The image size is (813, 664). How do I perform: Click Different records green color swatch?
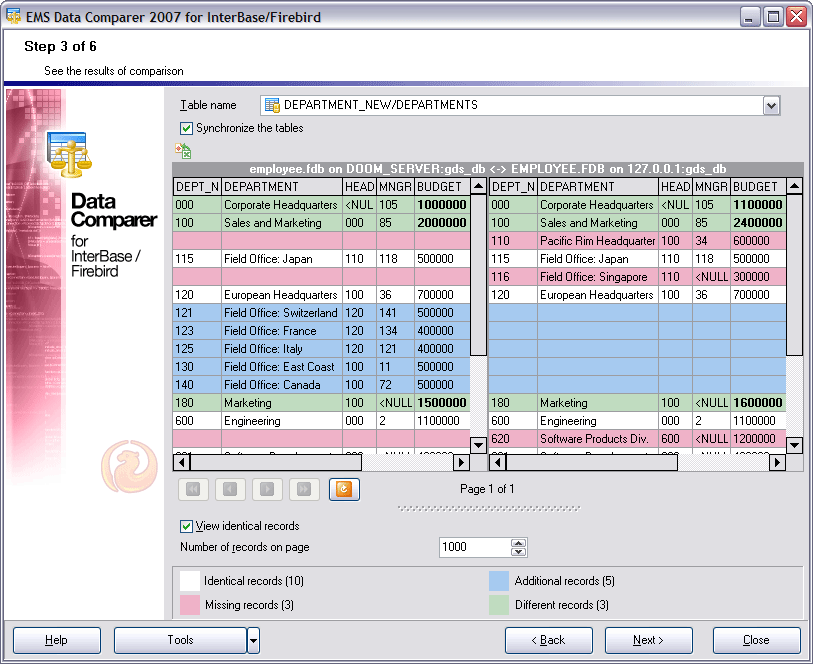[499, 605]
